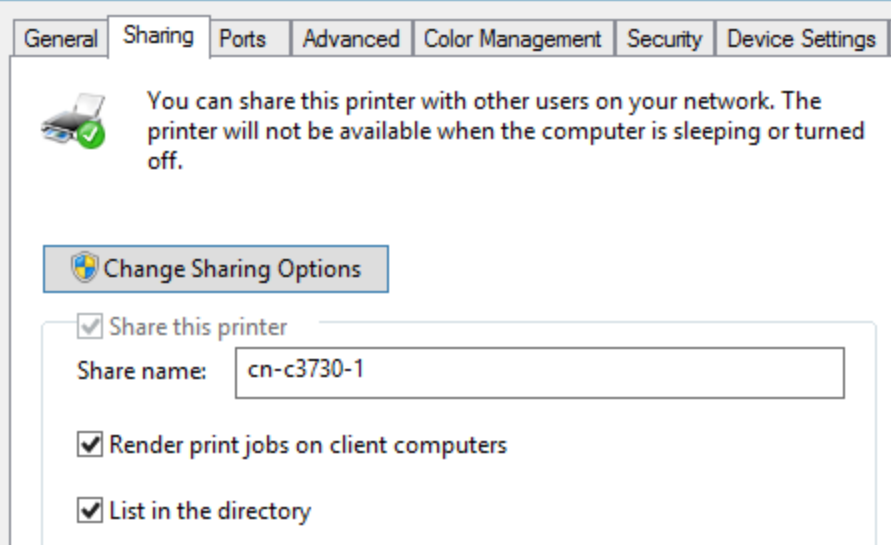The image size is (891, 545).
Task: Switch to the Security tab
Action: 664,39
